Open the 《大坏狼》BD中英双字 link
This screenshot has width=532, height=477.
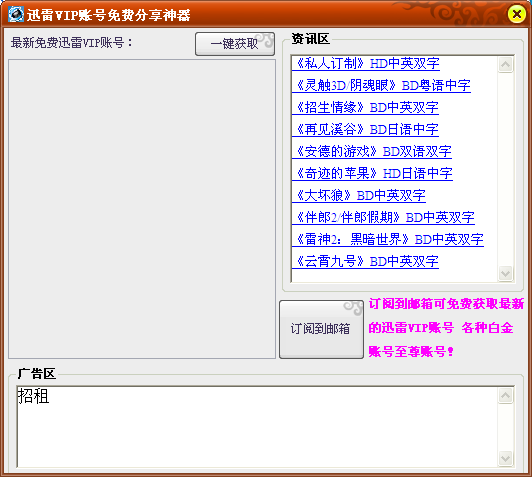click(359, 196)
